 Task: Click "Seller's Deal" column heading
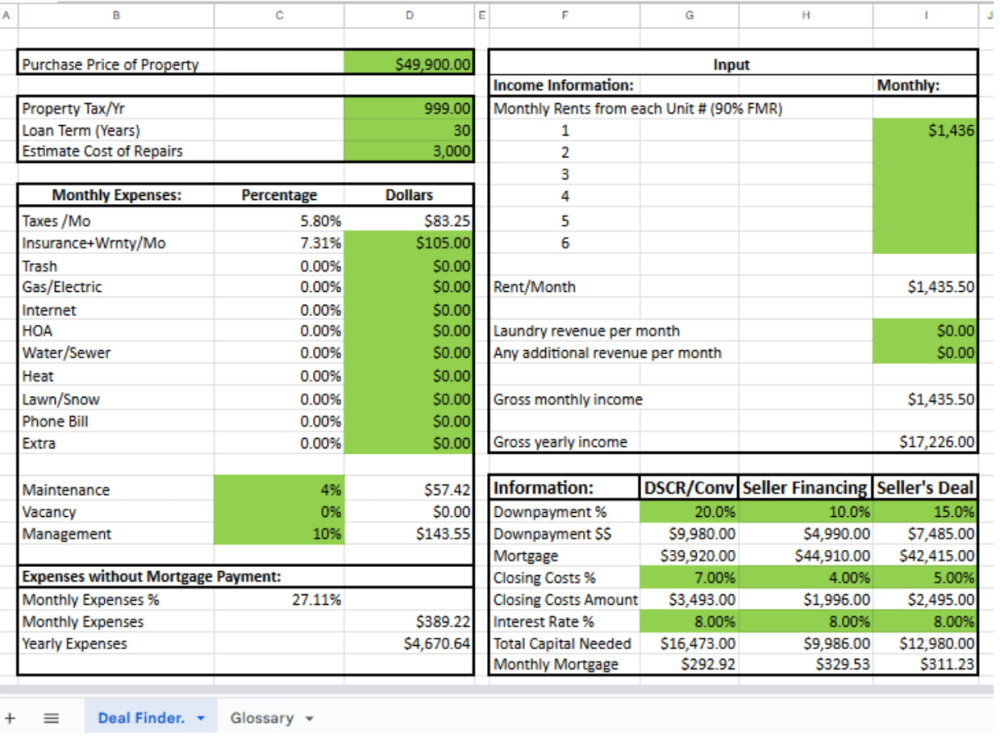coord(925,488)
